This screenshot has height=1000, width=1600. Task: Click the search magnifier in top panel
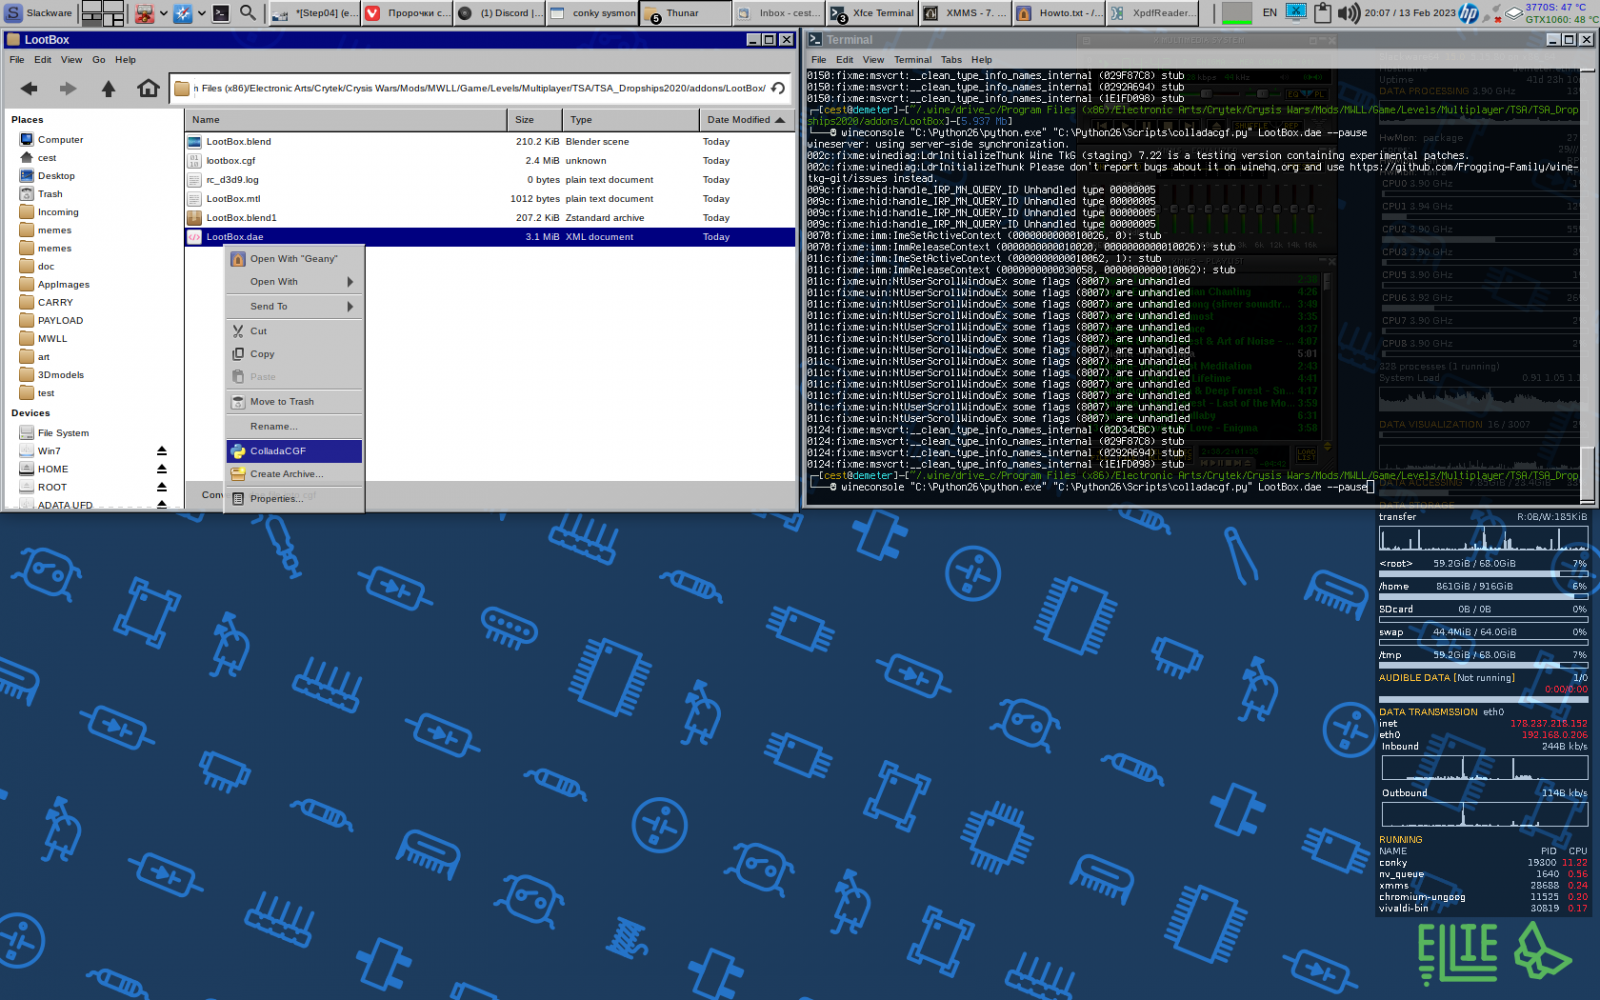click(247, 13)
